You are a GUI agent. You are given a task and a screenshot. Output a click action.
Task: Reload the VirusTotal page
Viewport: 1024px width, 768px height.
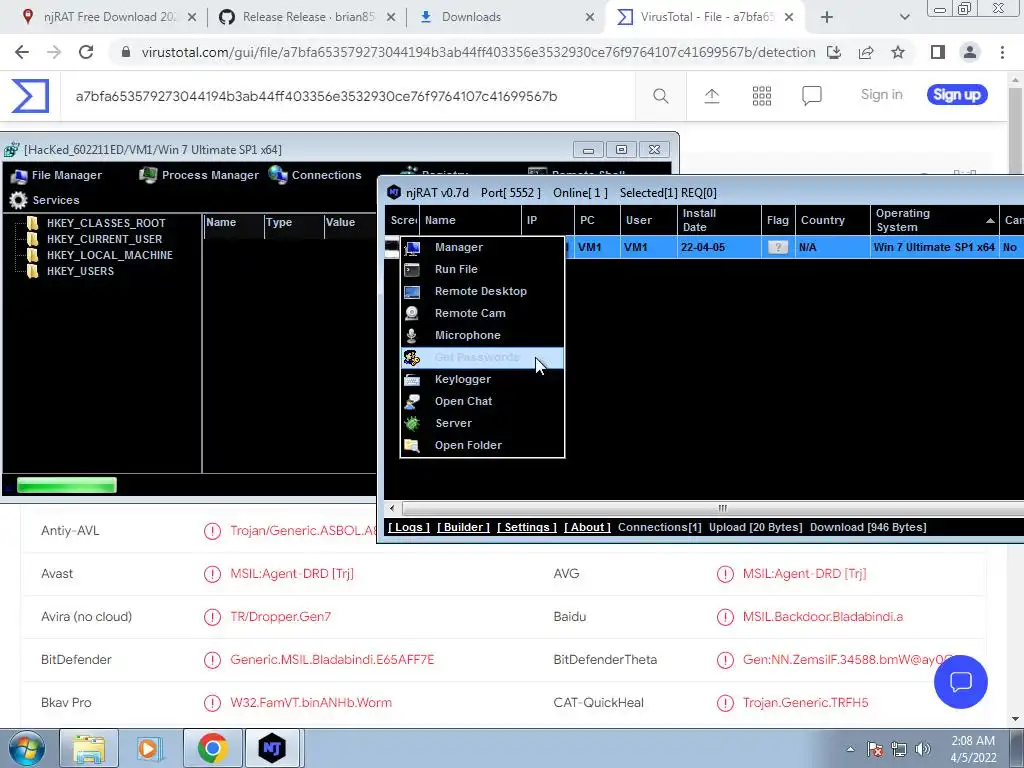[x=86, y=52]
